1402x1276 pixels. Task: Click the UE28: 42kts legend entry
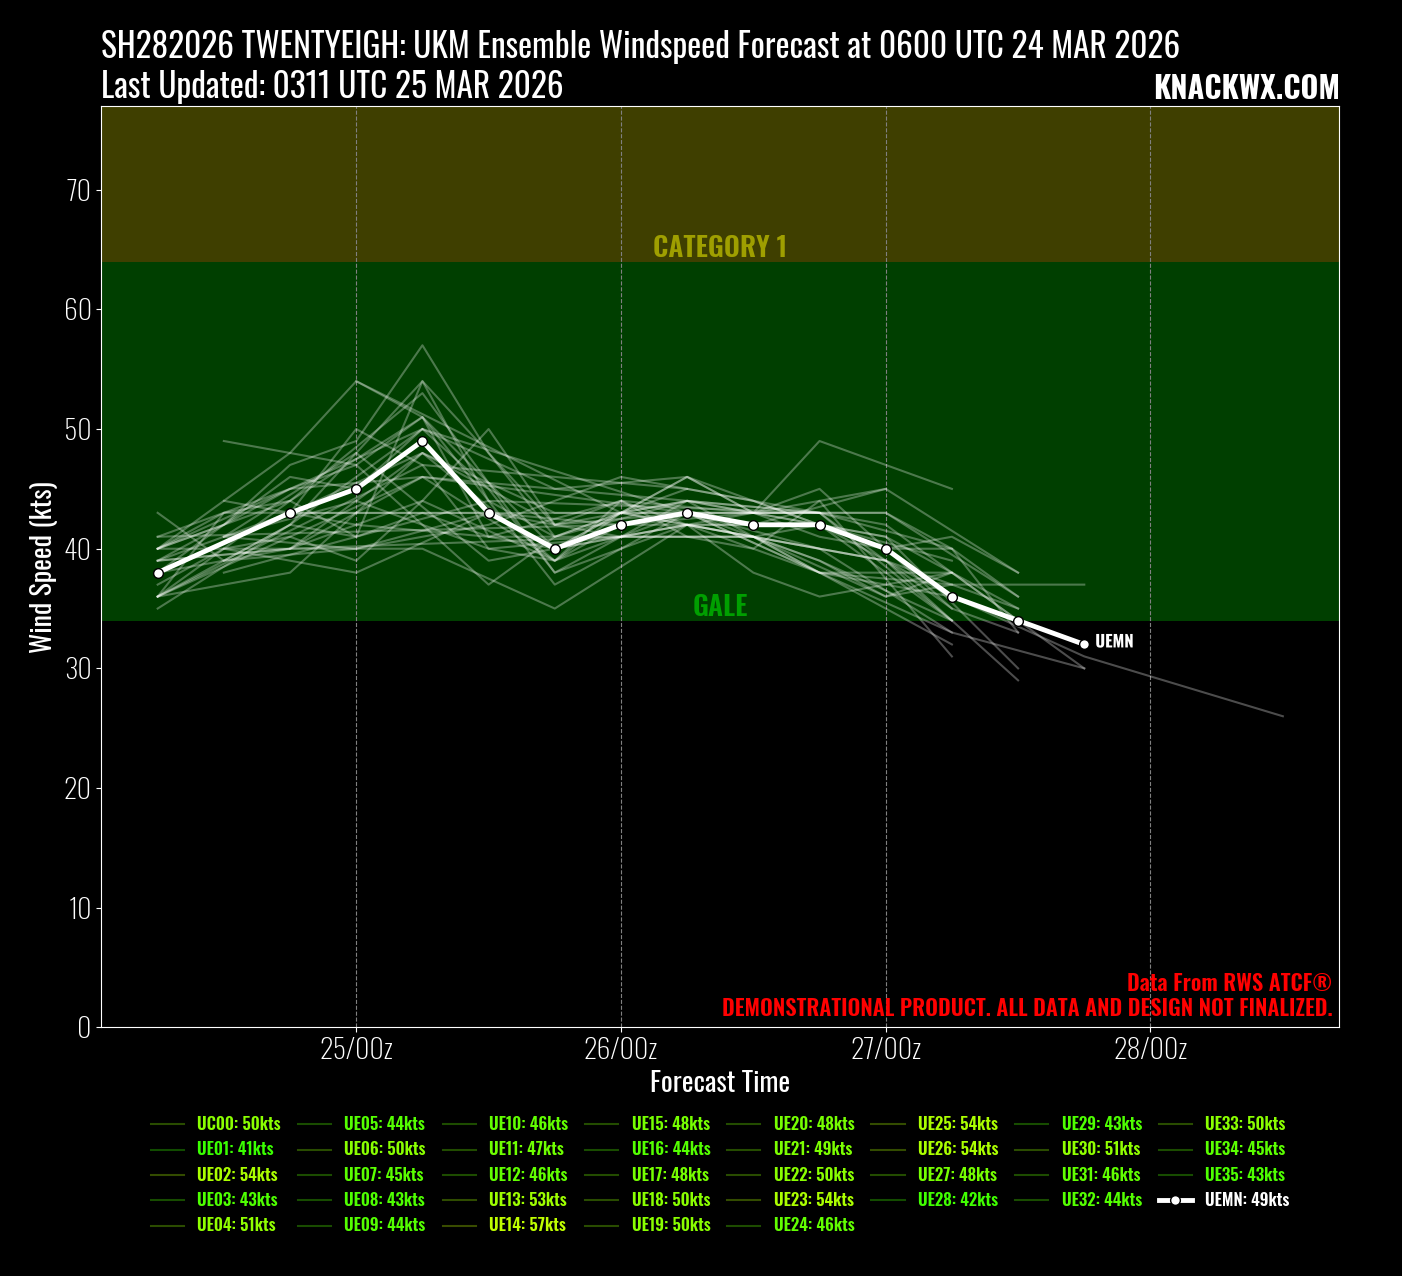(x=957, y=1200)
